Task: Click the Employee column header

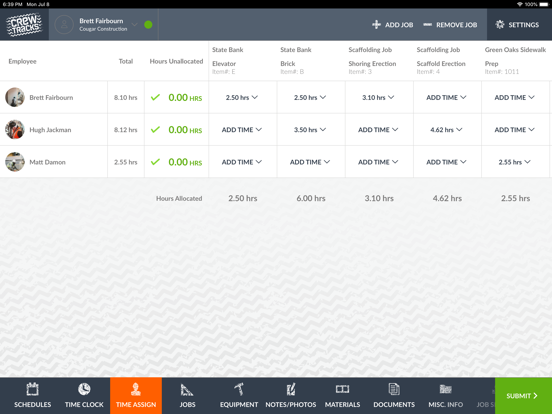Action: point(23,61)
